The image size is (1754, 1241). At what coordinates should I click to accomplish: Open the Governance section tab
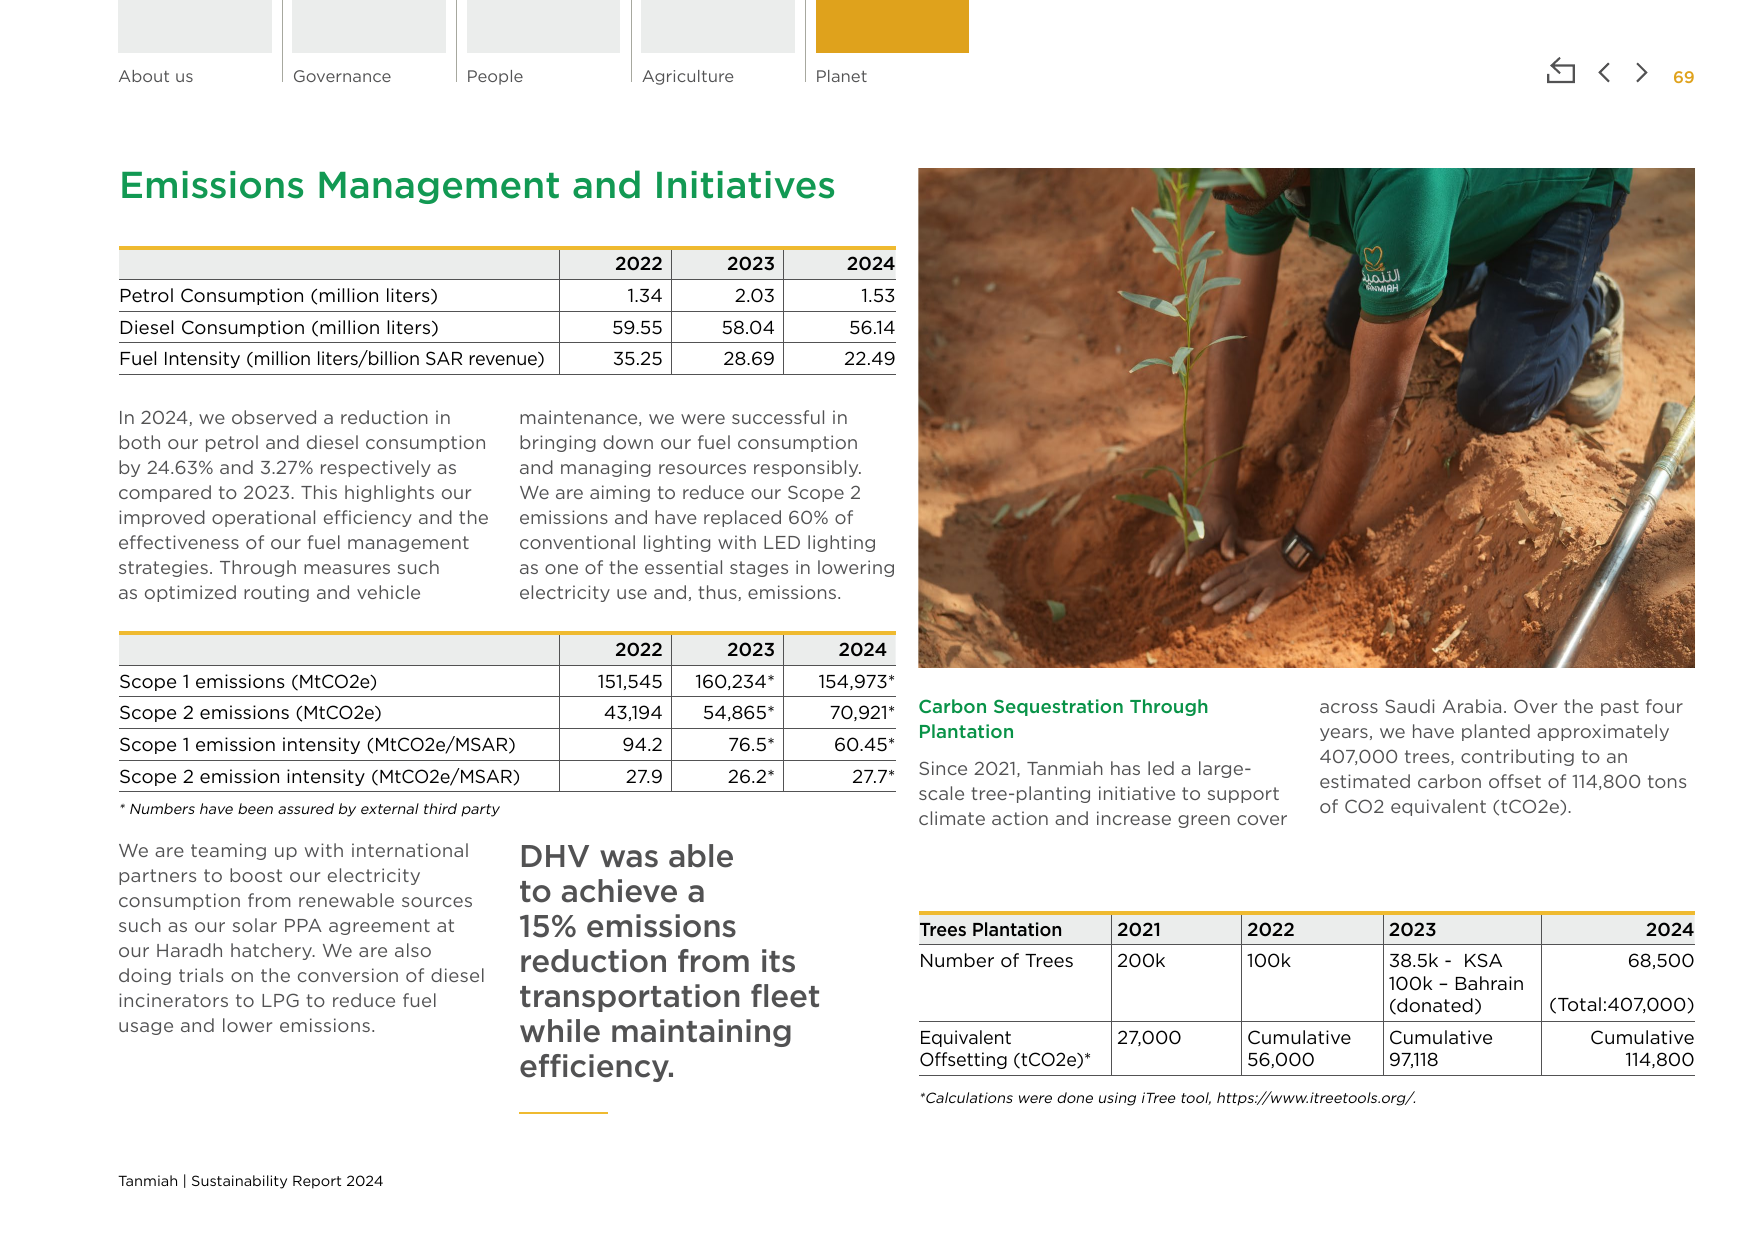(x=368, y=43)
